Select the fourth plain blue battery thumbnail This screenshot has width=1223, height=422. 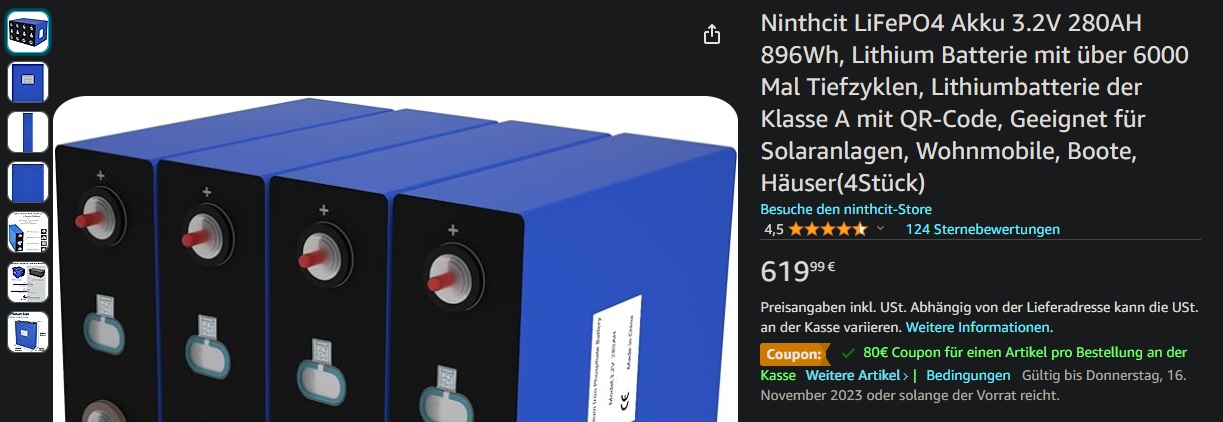pos(28,182)
